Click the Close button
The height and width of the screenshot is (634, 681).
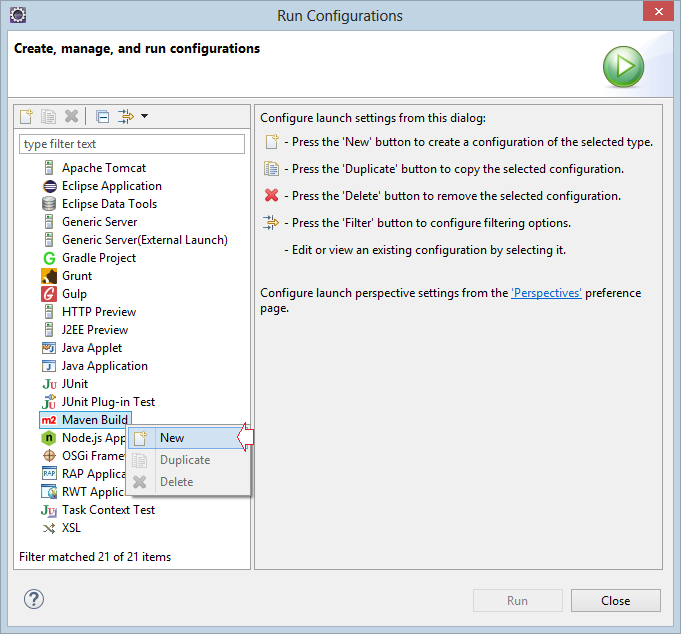tap(615, 601)
